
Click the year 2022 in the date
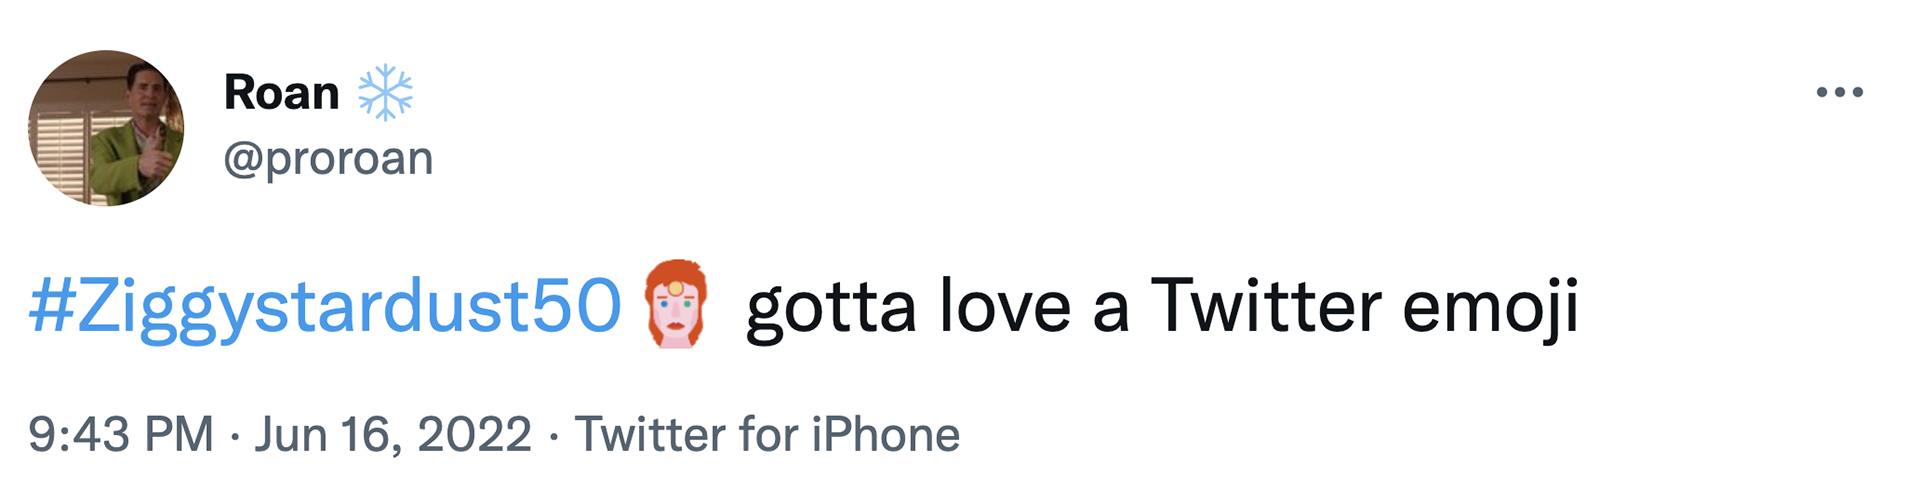click(x=474, y=434)
